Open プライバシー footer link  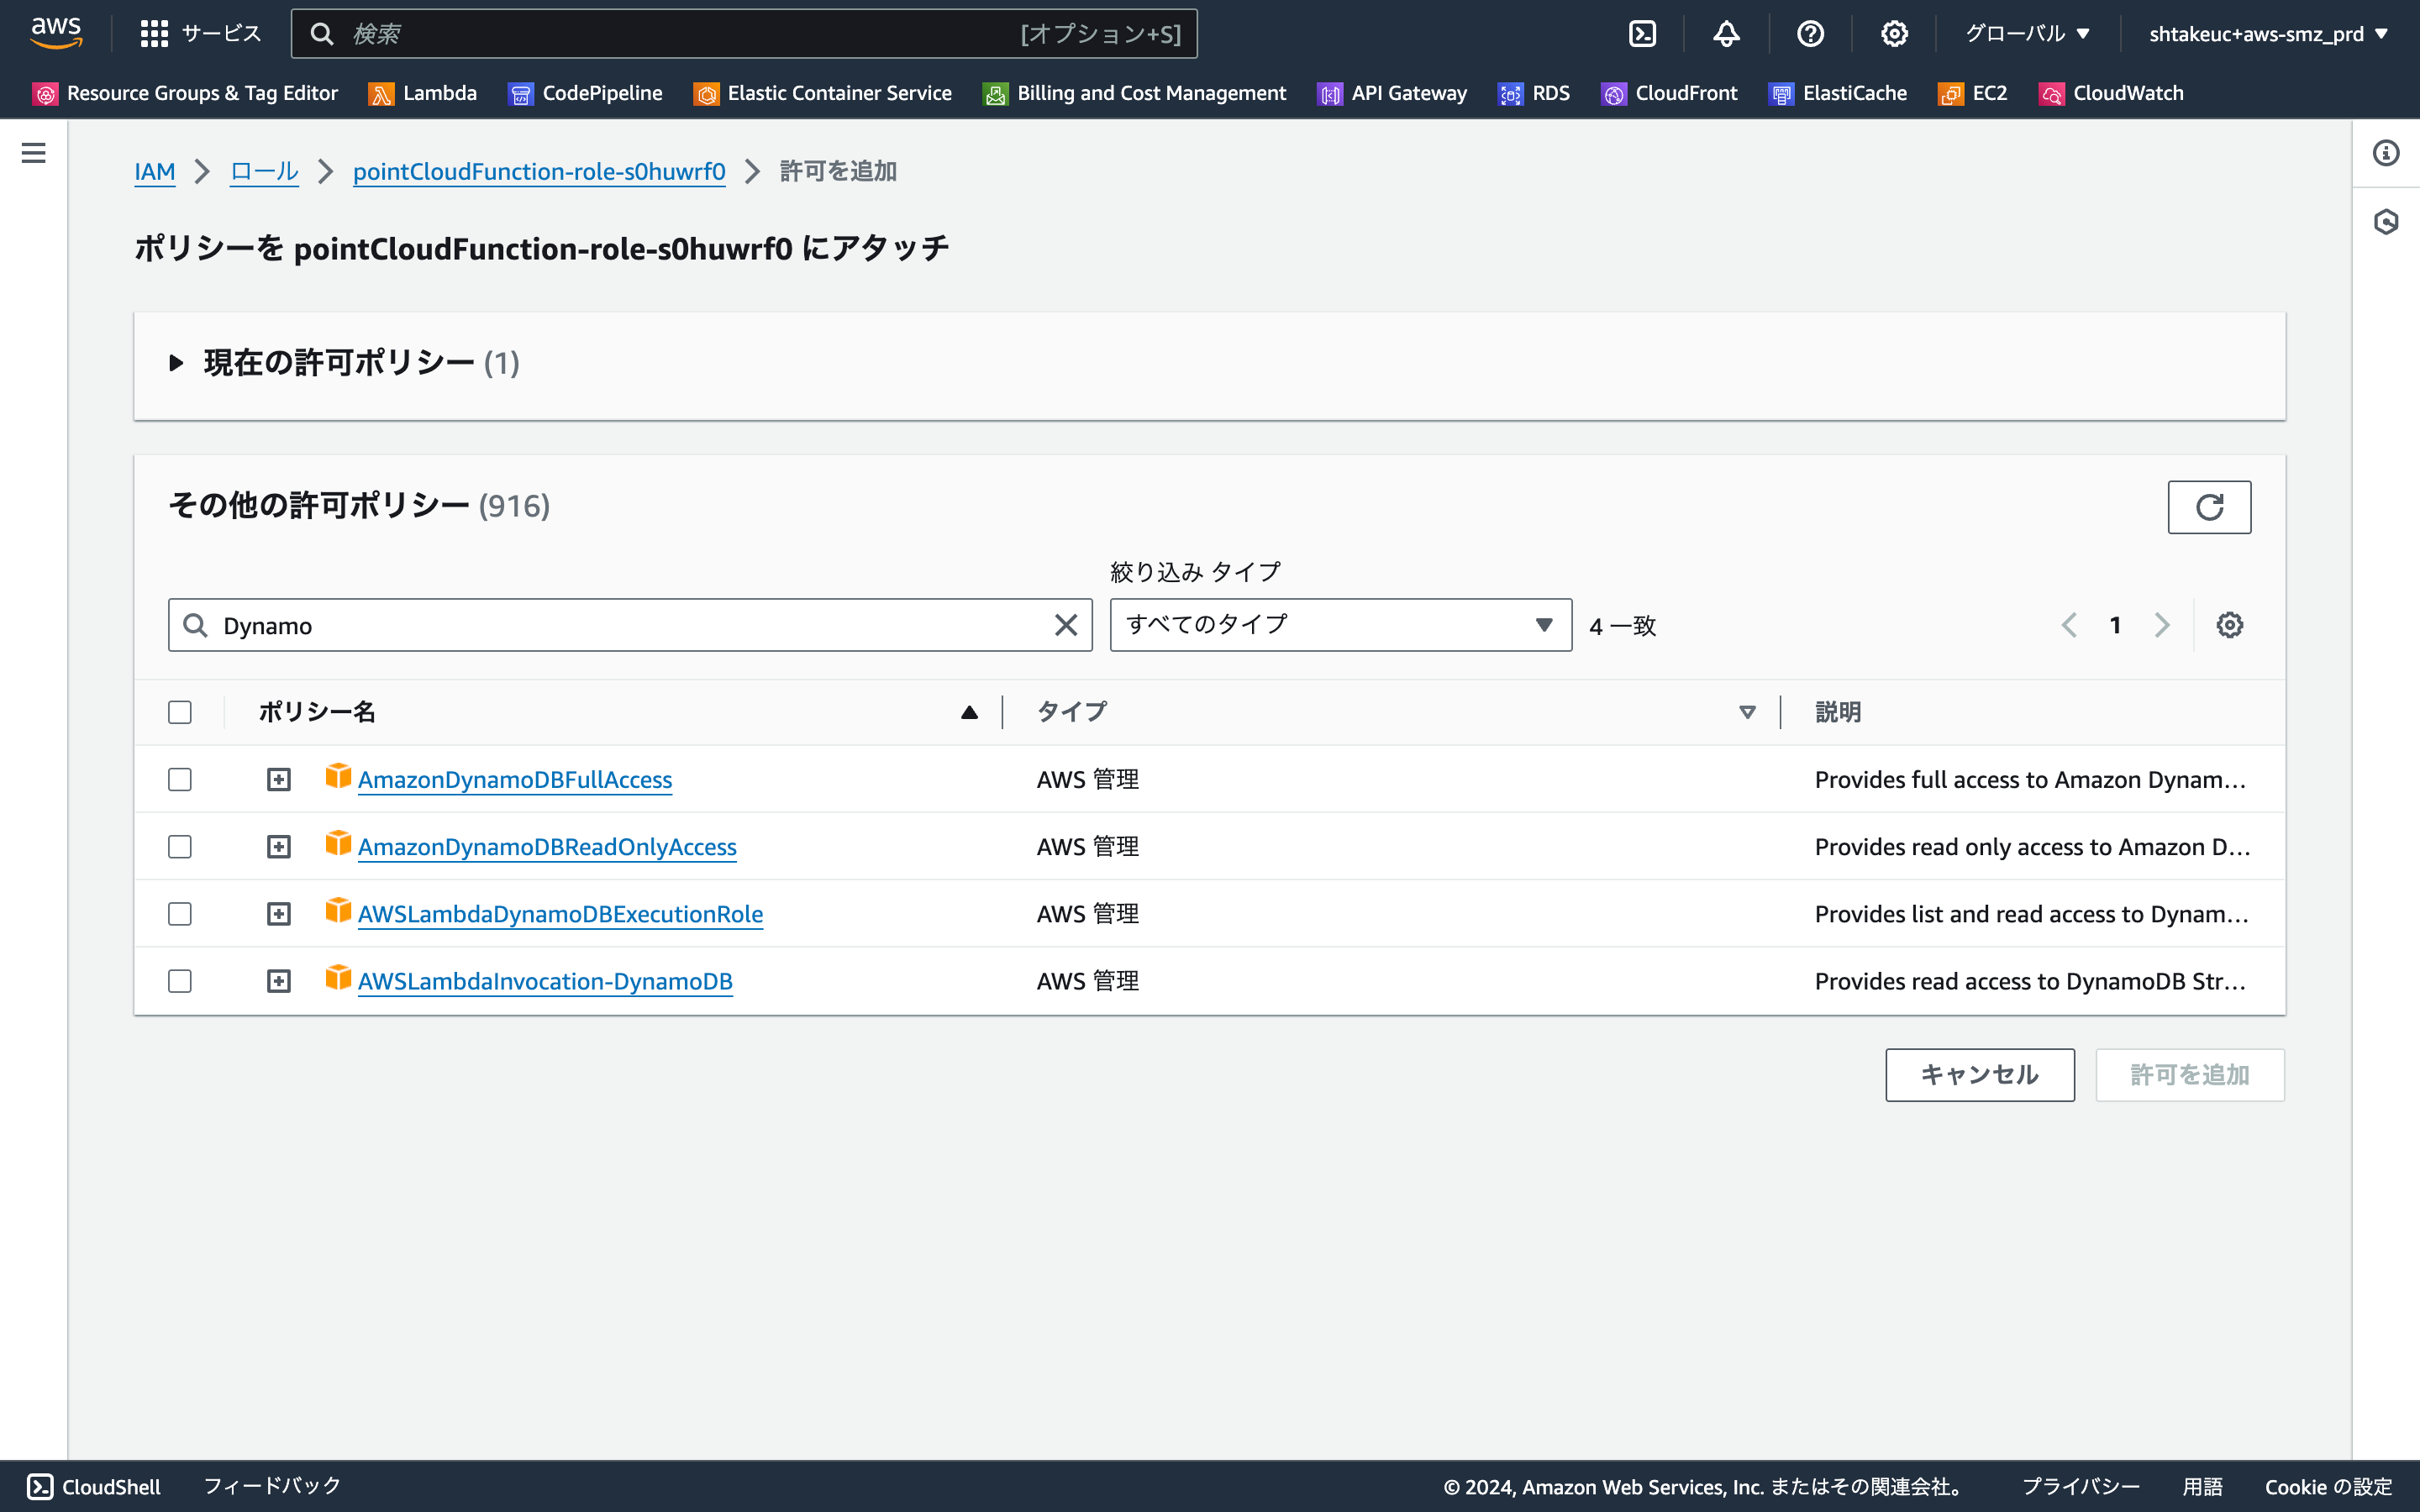[2081, 1486]
